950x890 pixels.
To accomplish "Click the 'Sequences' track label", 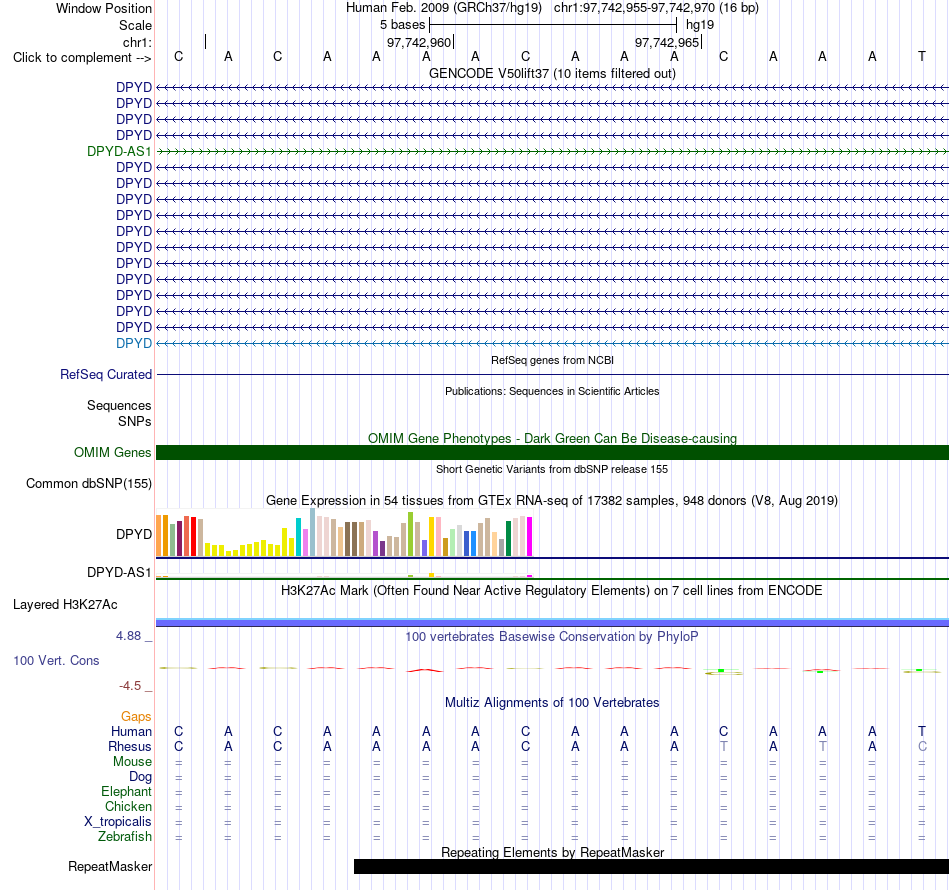I will tap(119, 405).
